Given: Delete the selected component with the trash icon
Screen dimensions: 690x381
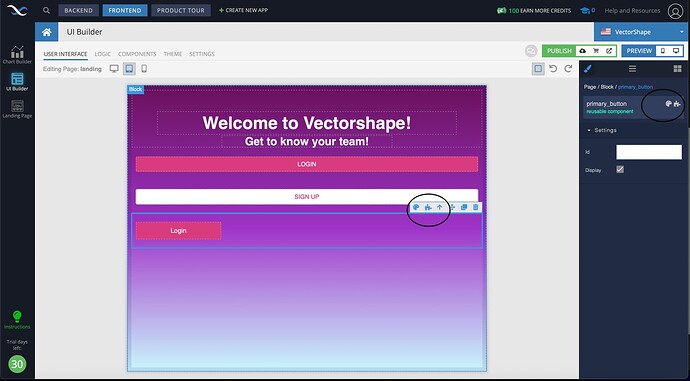Looking at the screenshot, I should pyautogui.click(x=476, y=207).
